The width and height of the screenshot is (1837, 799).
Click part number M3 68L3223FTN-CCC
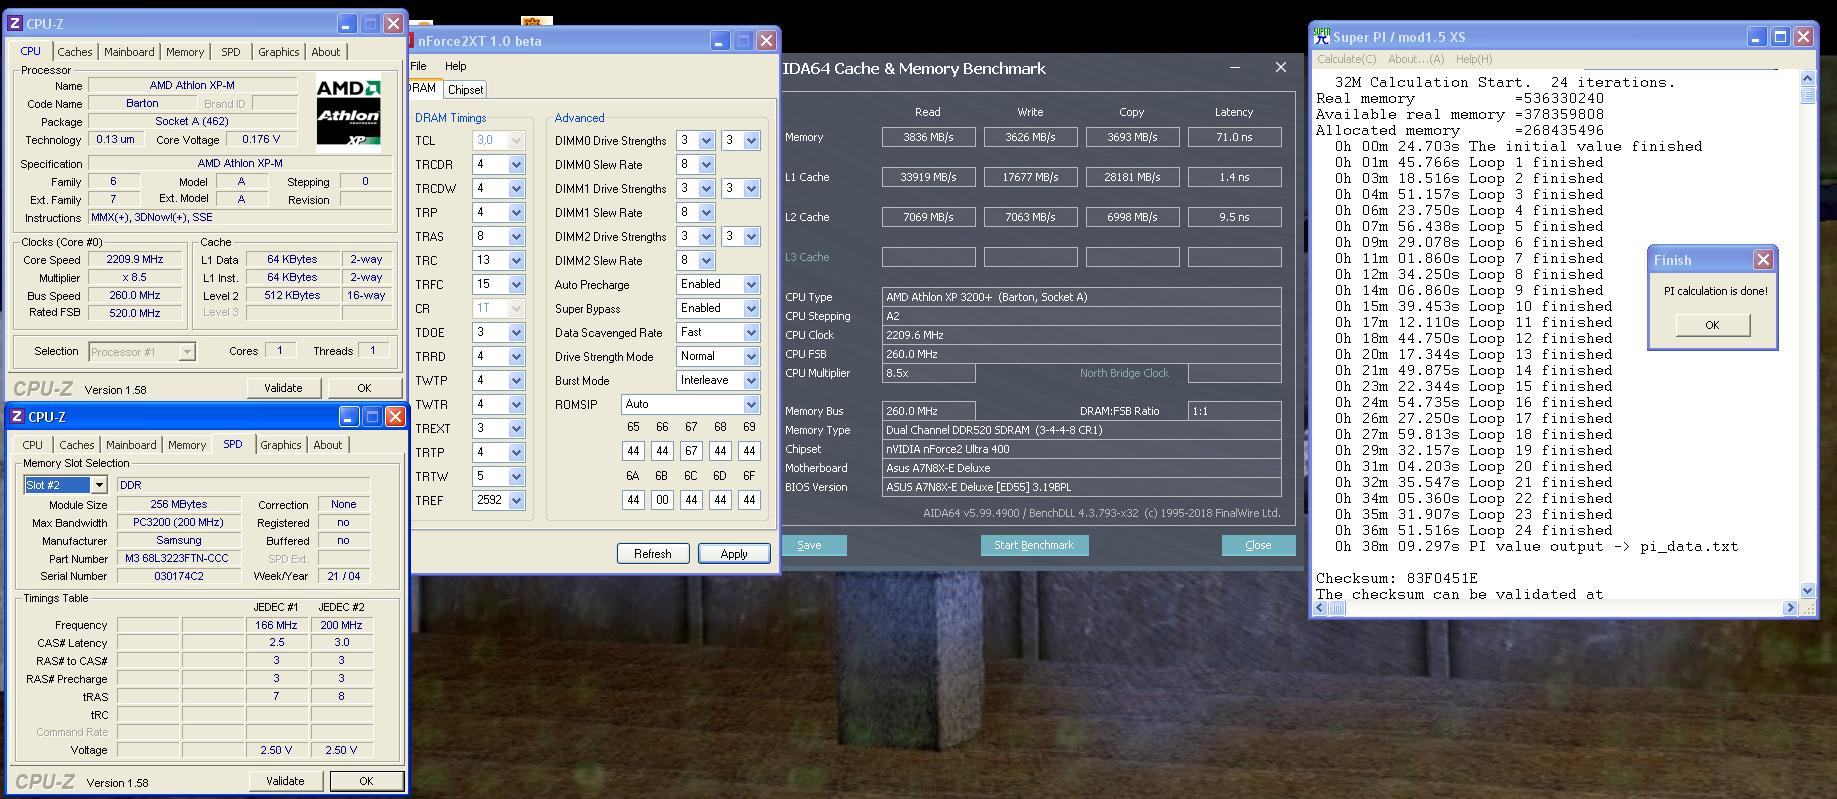click(x=177, y=558)
